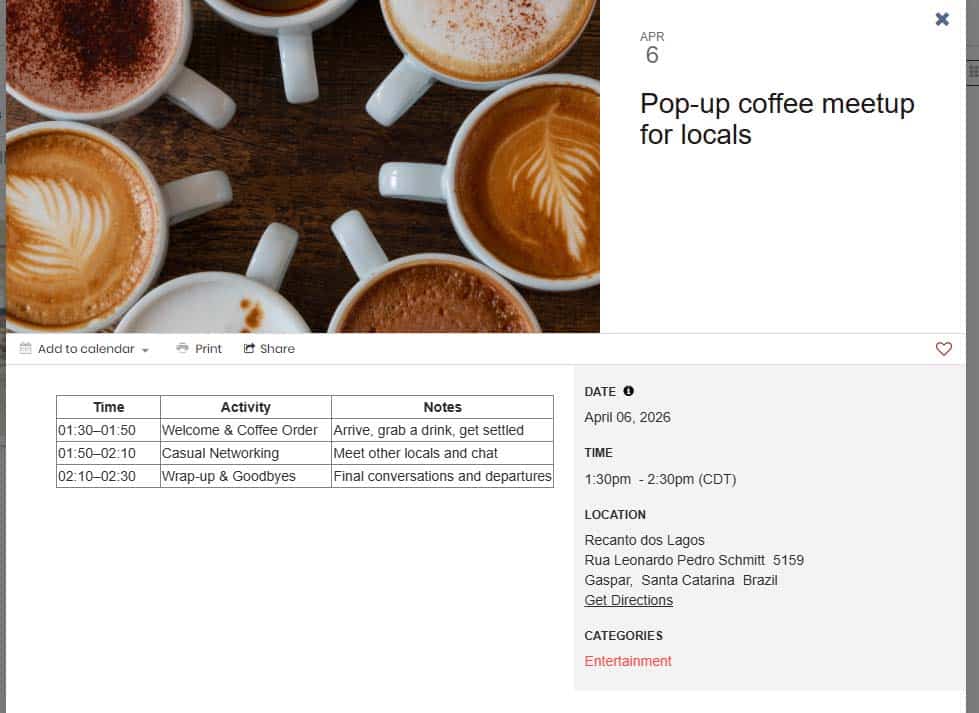Click the share arrow icon
The width and height of the screenshot is (979, 713).
point(249,349)
